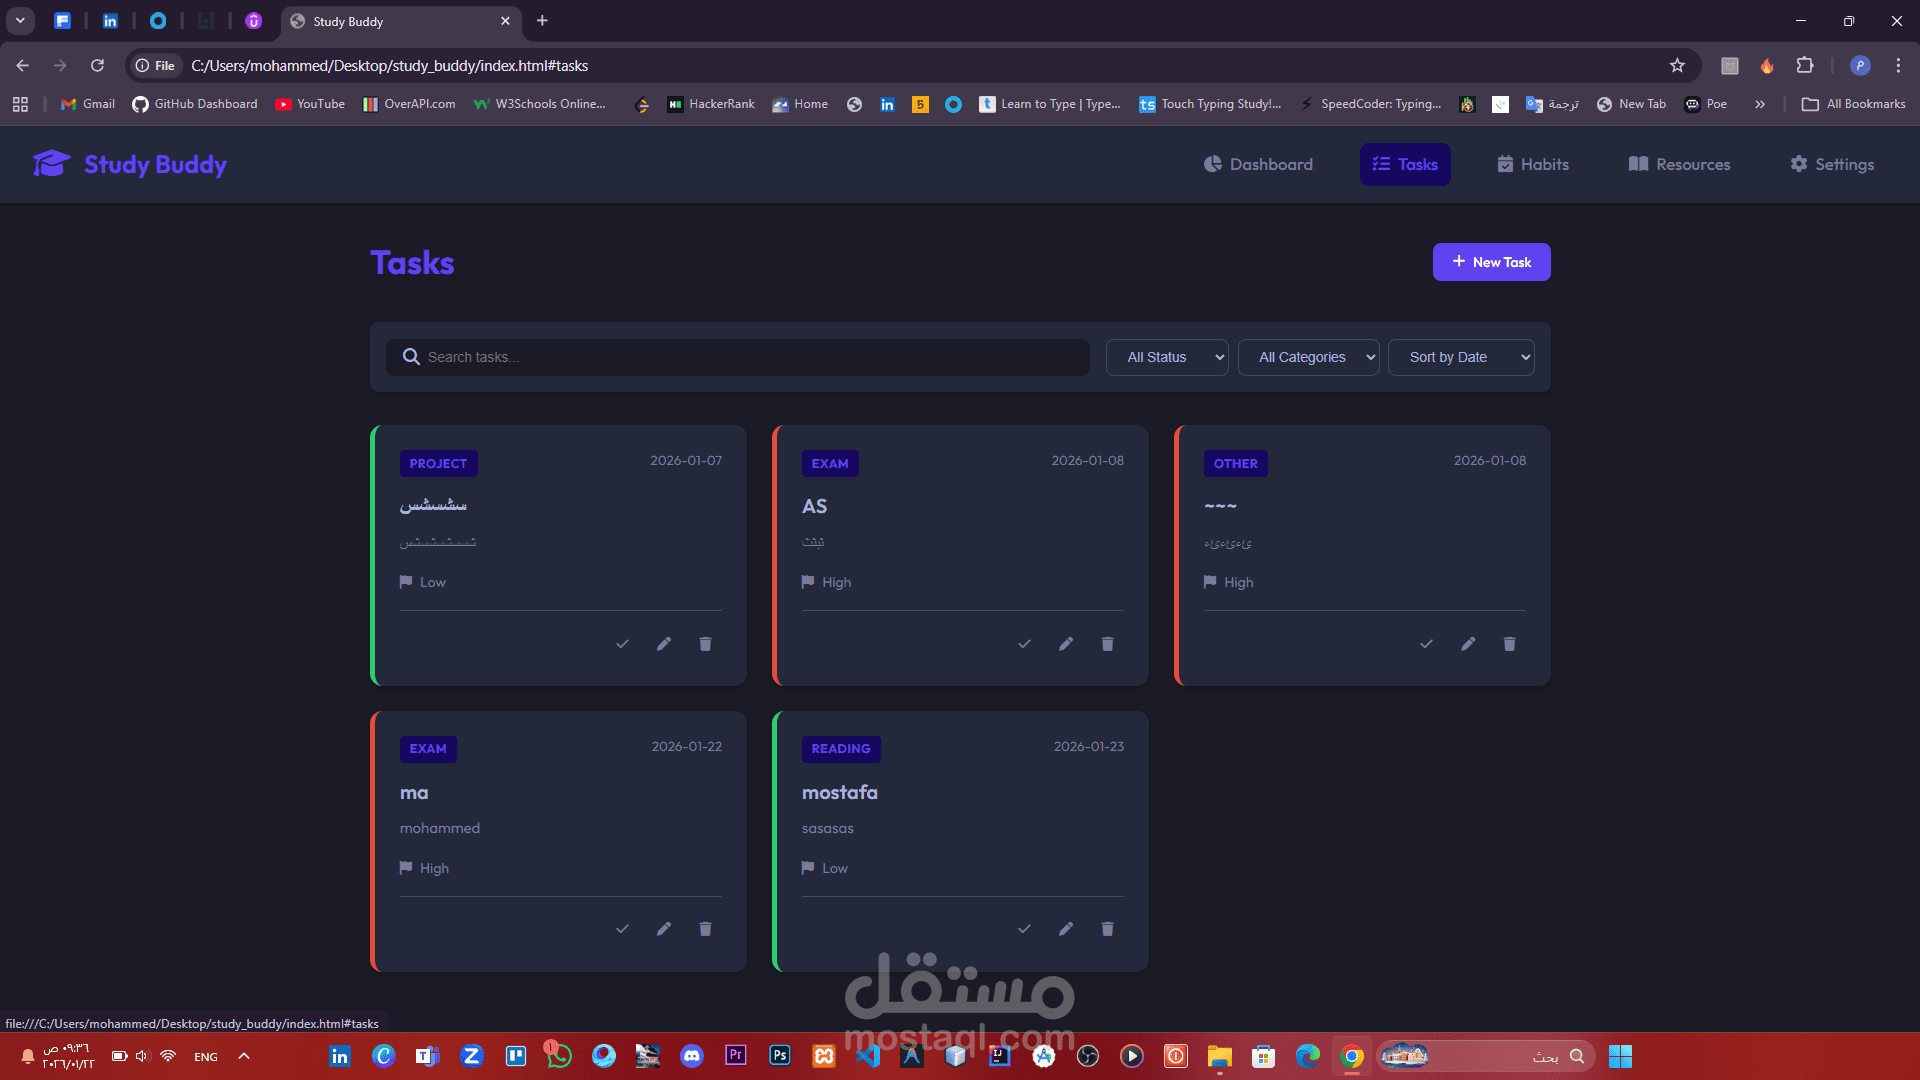Delete the 'AS' exam task
The height and width of the screenshot is (1080, 1920).
click(1107, 644)
